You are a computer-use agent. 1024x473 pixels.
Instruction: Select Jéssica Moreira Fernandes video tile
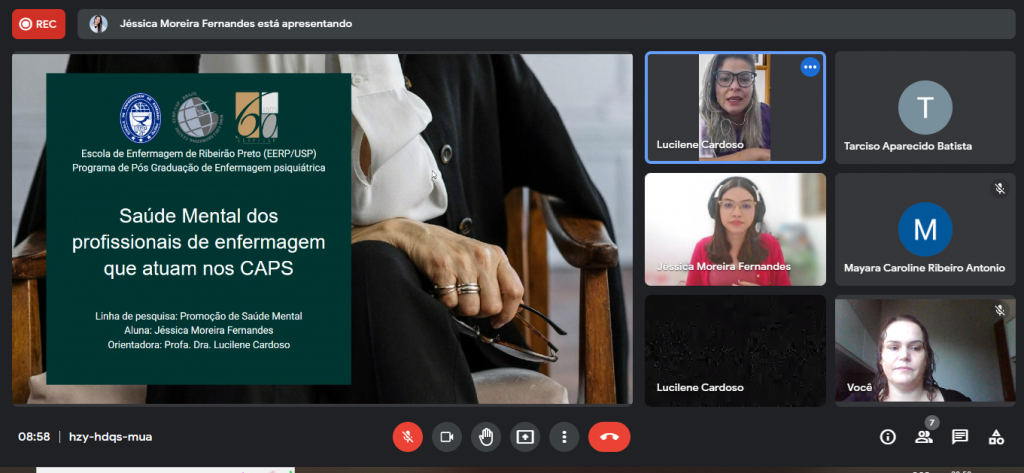(735, 229)
